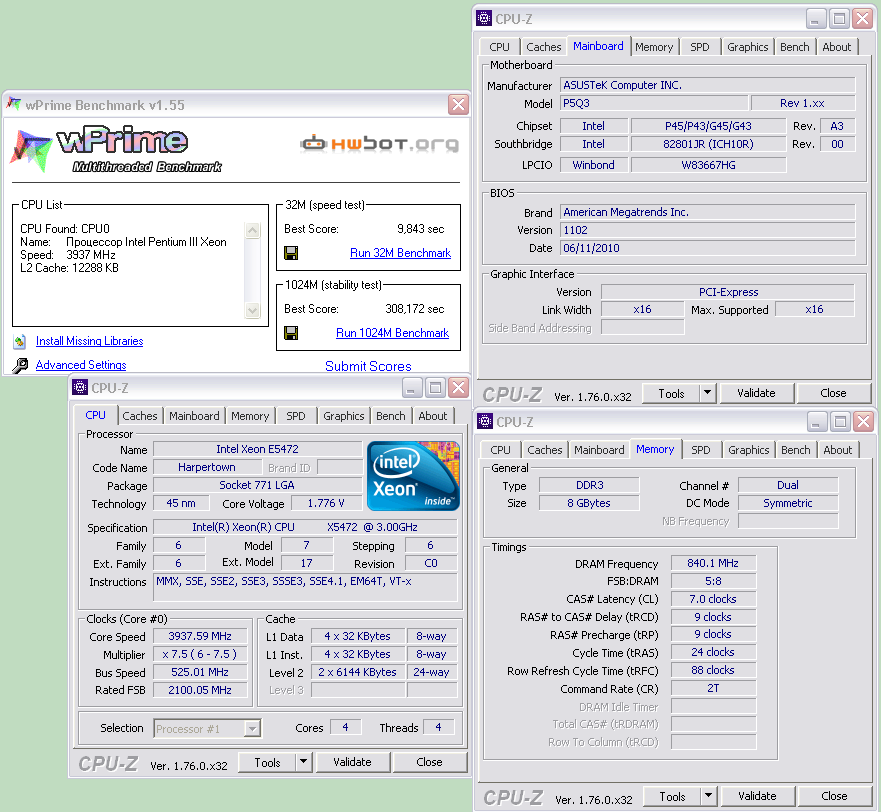Switch to Memory tab in CPU window
Screen dimensions: 881x812
250,416
